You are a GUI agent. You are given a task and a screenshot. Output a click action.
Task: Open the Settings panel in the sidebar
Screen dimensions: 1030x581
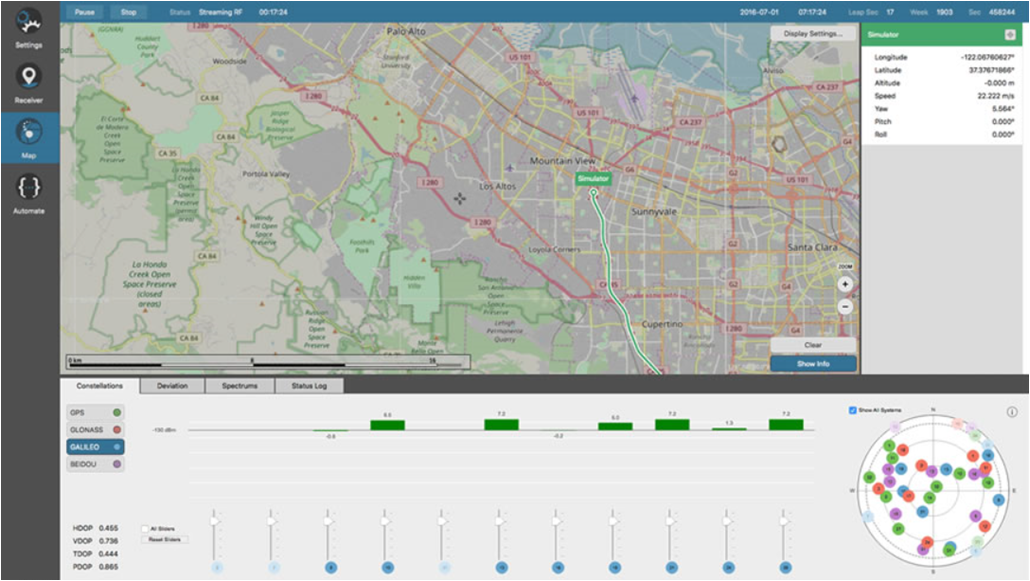click(x=29, y=24)
